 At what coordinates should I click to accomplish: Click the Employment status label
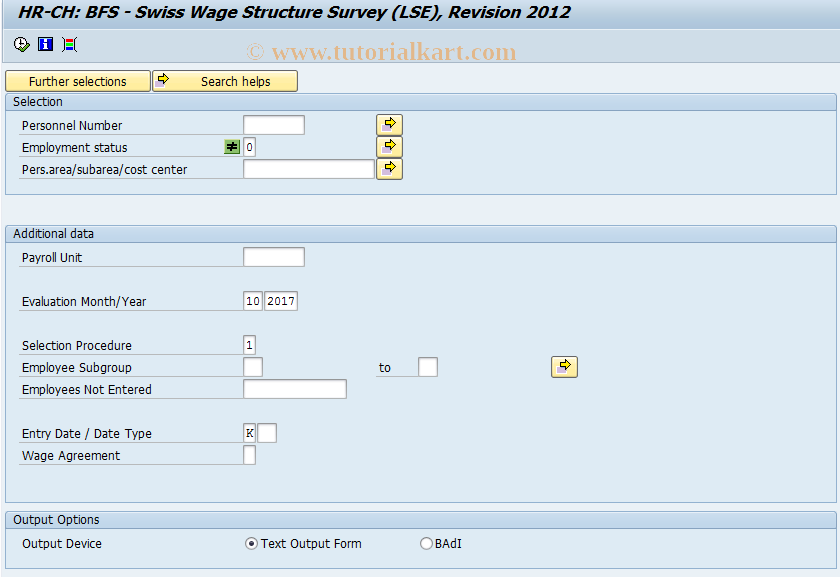[x=74, y=148]
